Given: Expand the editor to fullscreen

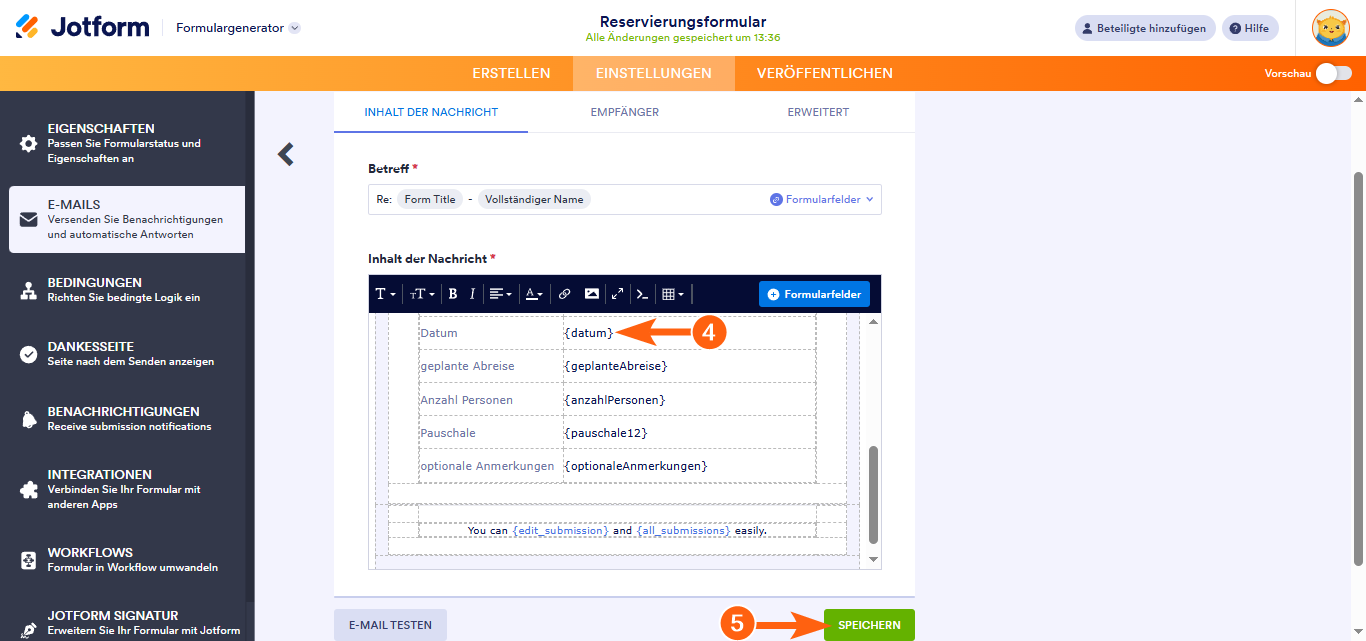Looking at the screenshot, I should pos(618,294).
